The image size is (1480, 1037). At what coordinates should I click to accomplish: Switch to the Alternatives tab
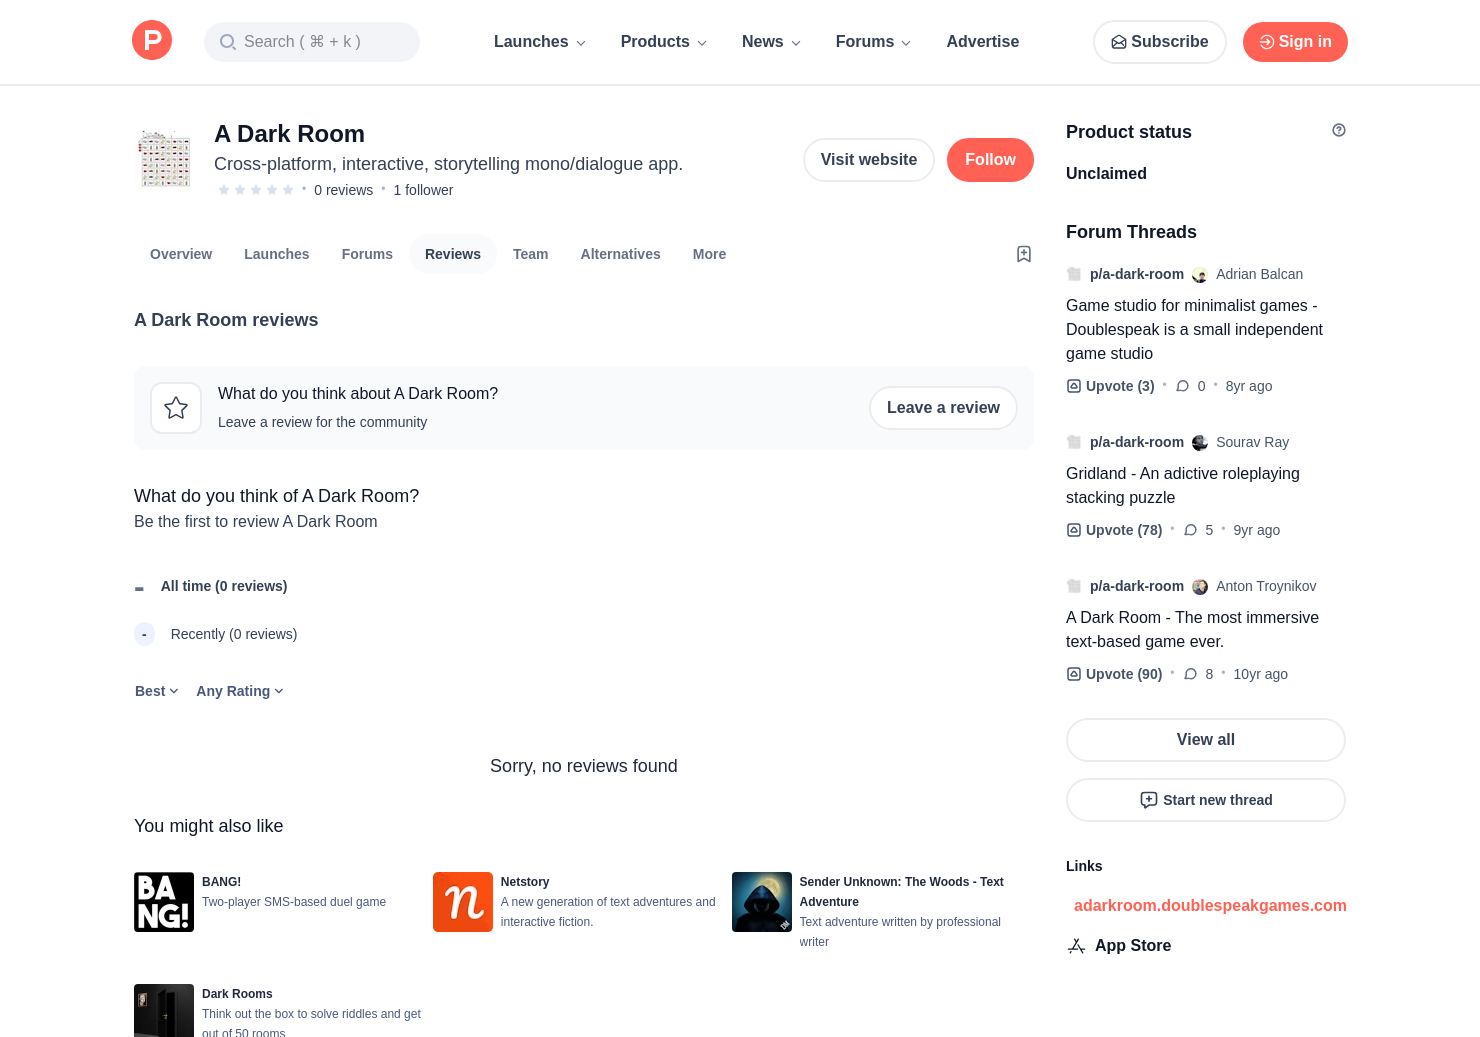coord(621,254)
